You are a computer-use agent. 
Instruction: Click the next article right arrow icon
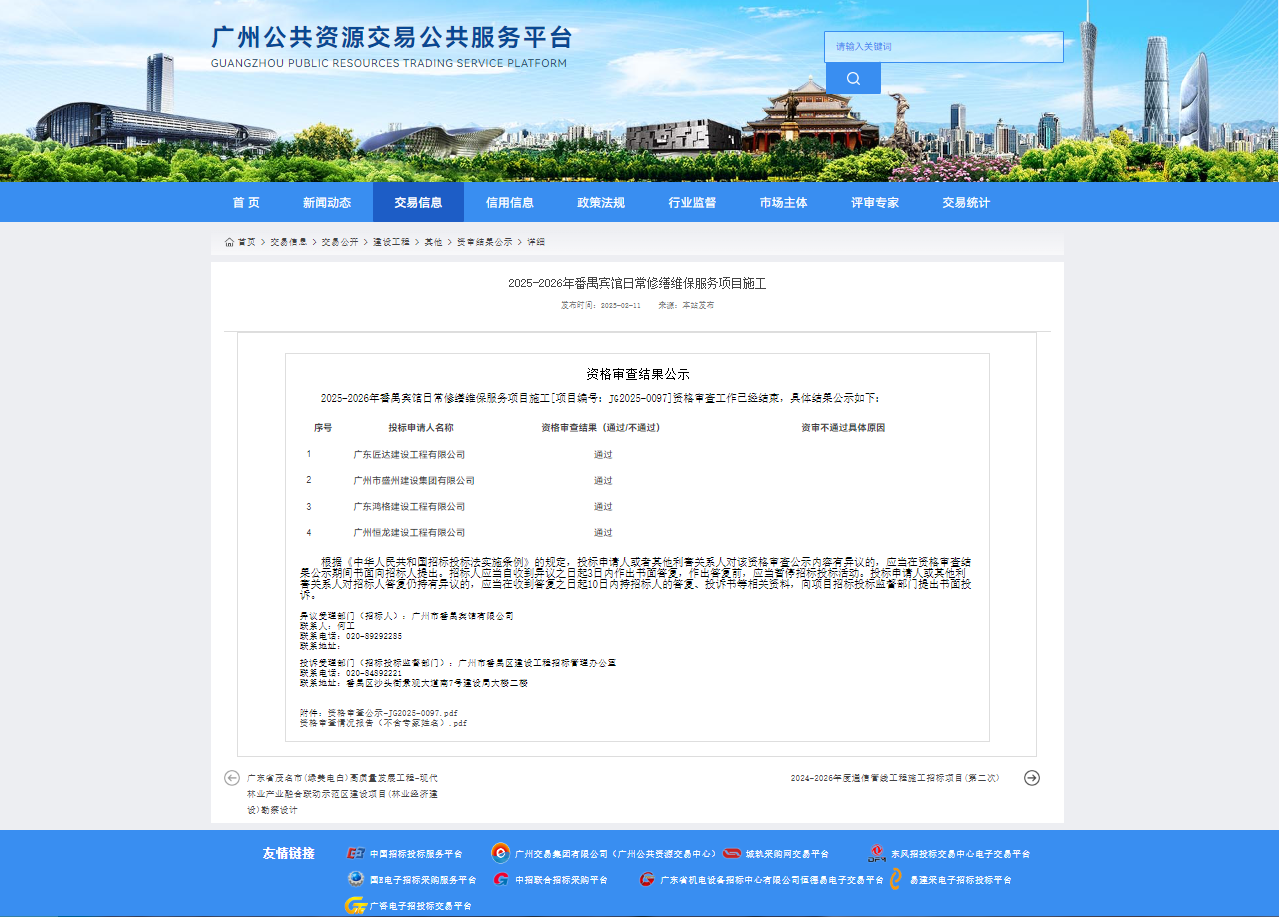[1032, 778]
